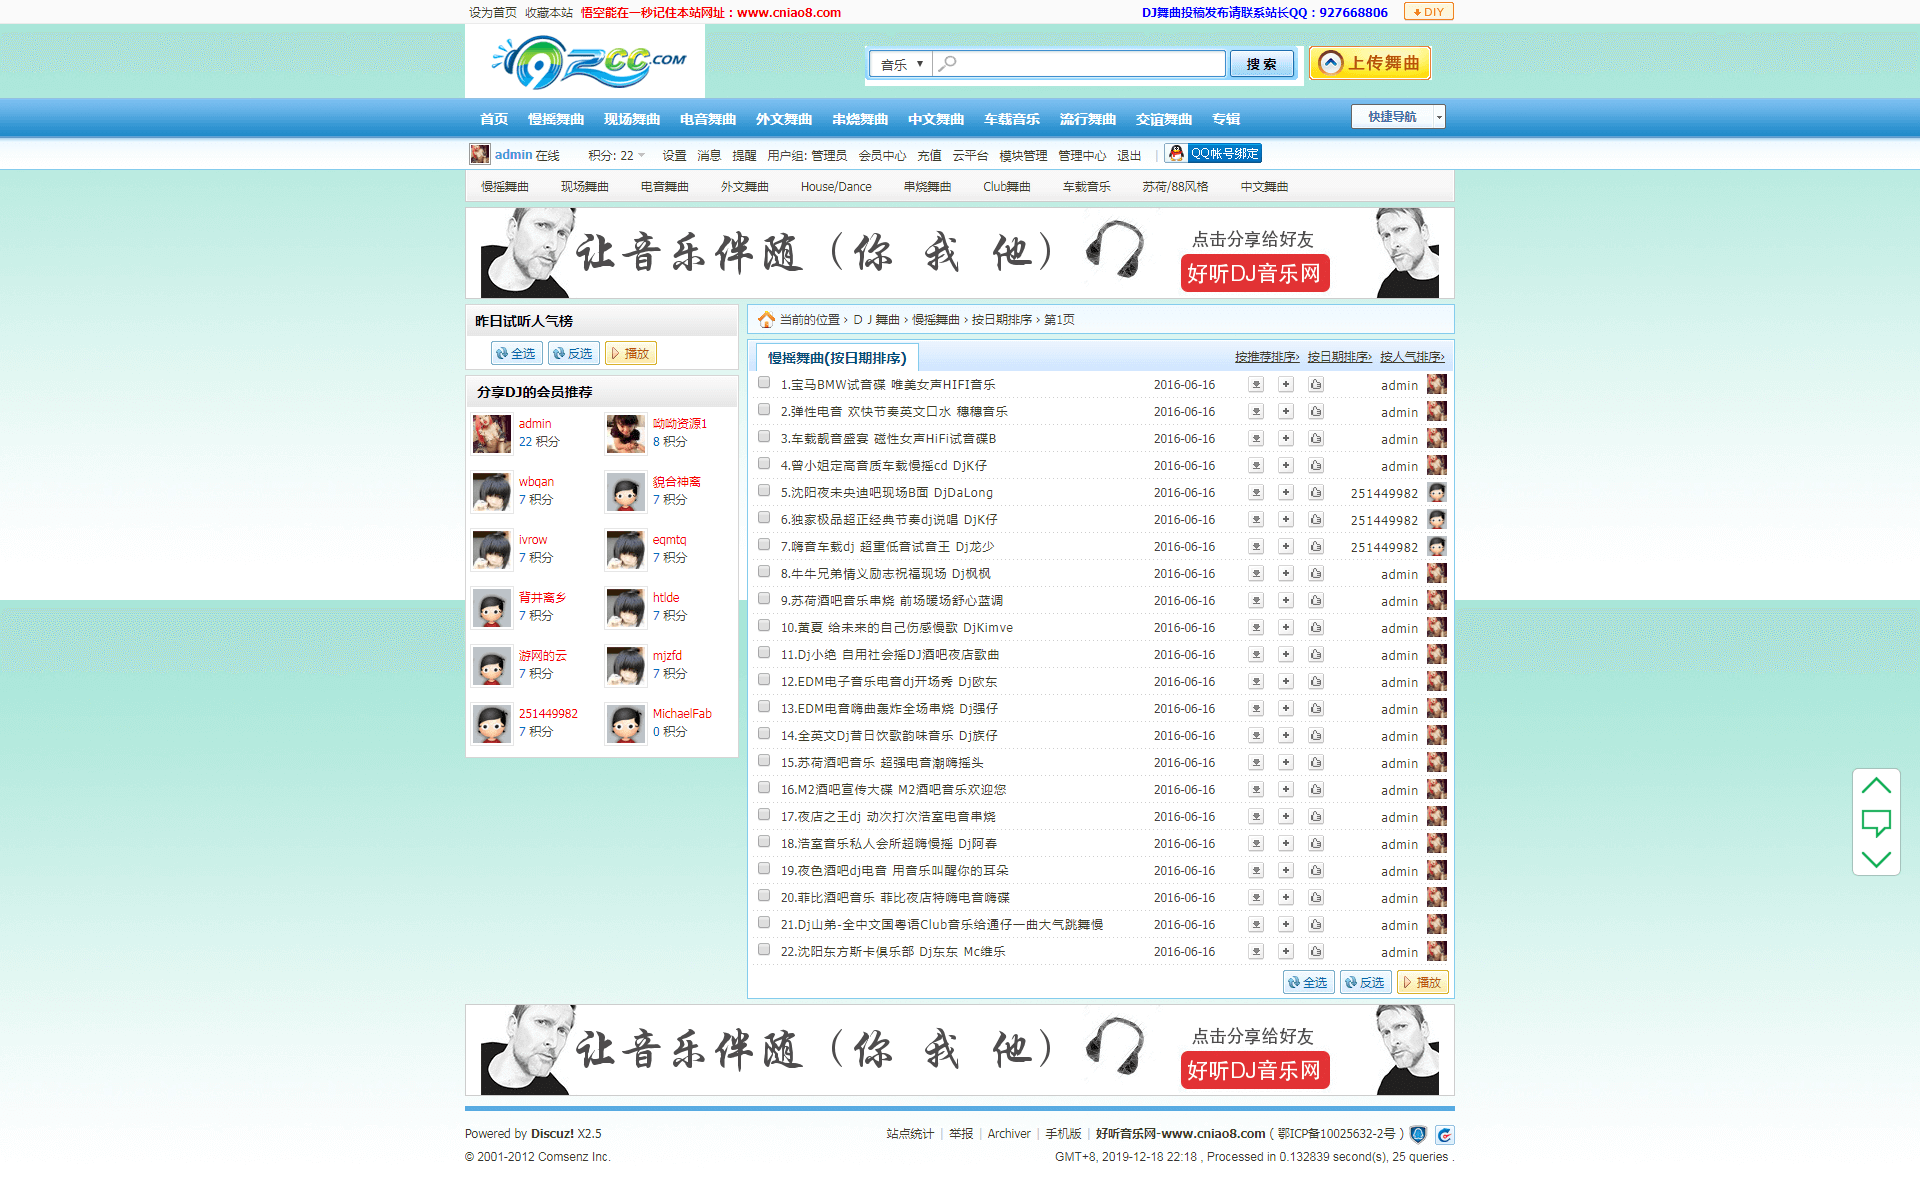This screenshot has width=1920, height=1183.
Task: Click home icon in breadcrumb bar
Action: click(x=766, y=320)
